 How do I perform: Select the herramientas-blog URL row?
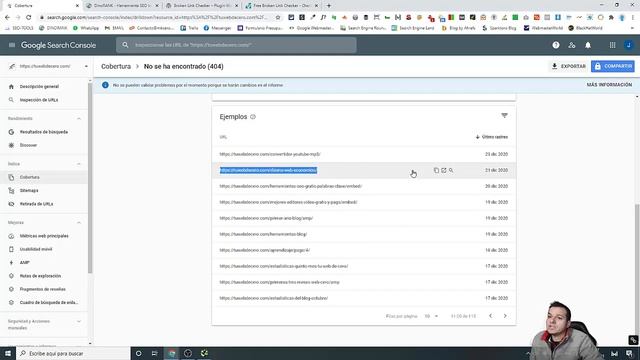pos(364,234)
